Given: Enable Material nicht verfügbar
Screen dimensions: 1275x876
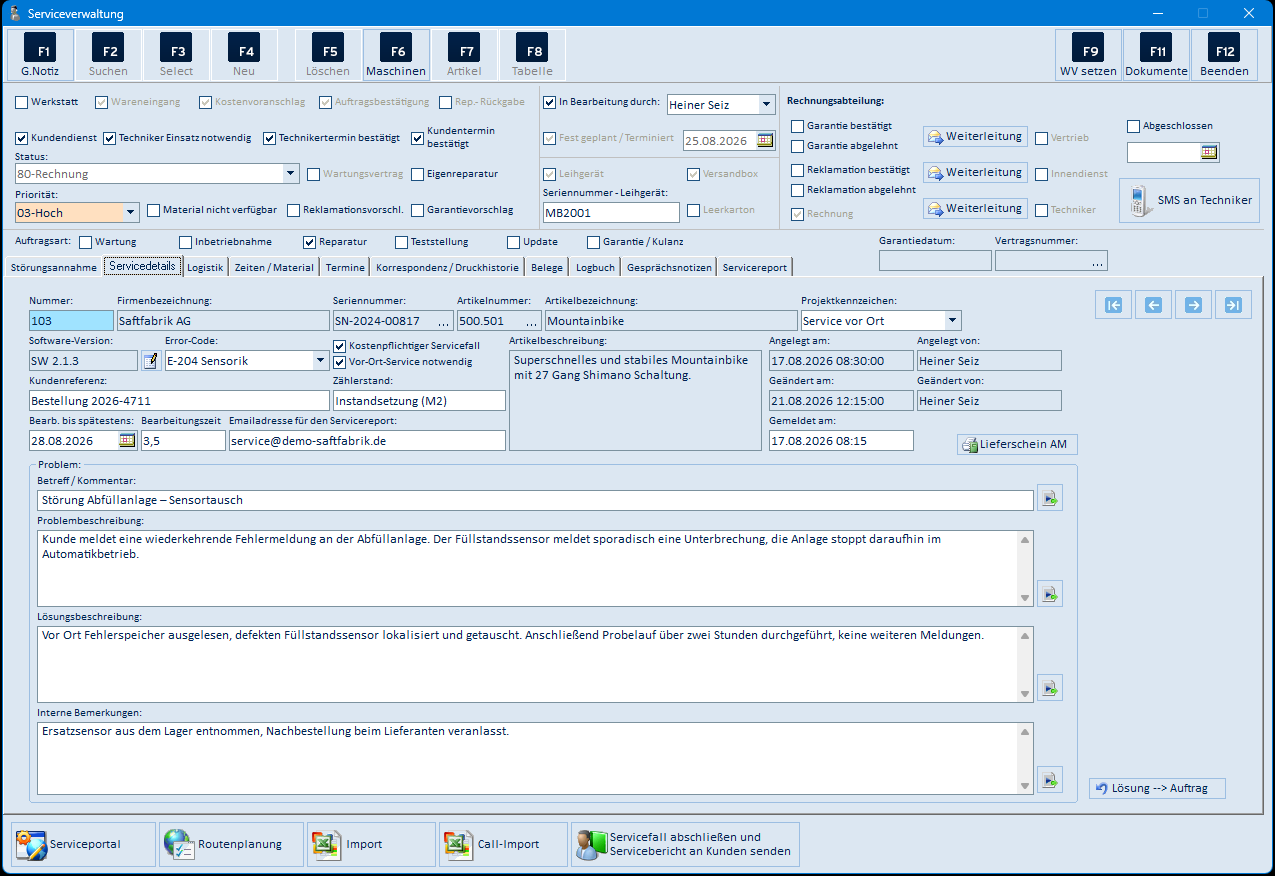Looking at the screenshot, I should point(154,210).
